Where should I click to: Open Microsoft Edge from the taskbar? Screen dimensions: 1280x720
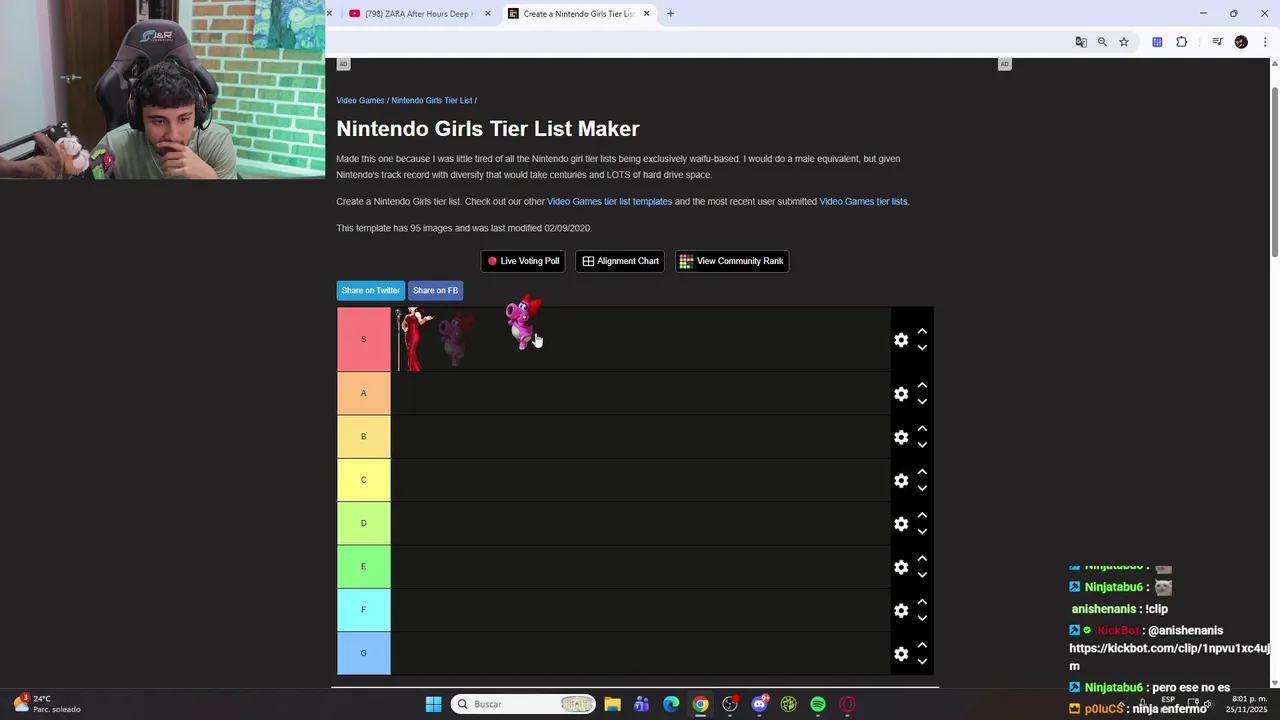(x=671, y=704)
